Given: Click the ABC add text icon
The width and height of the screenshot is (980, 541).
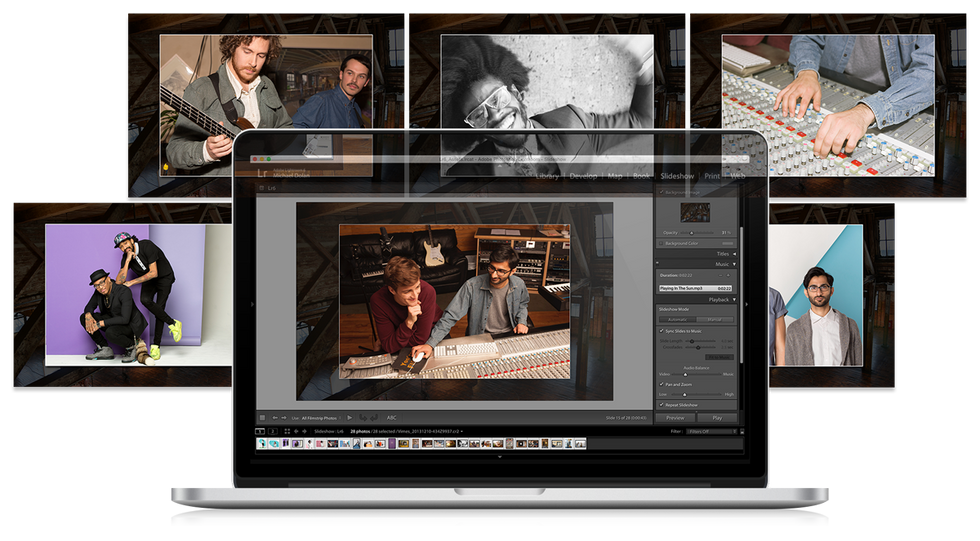Looking at the screenshot, I should coord(392,418).
